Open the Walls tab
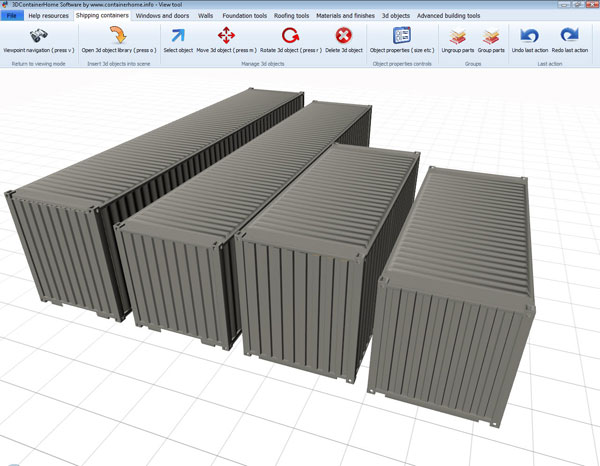 206,16
